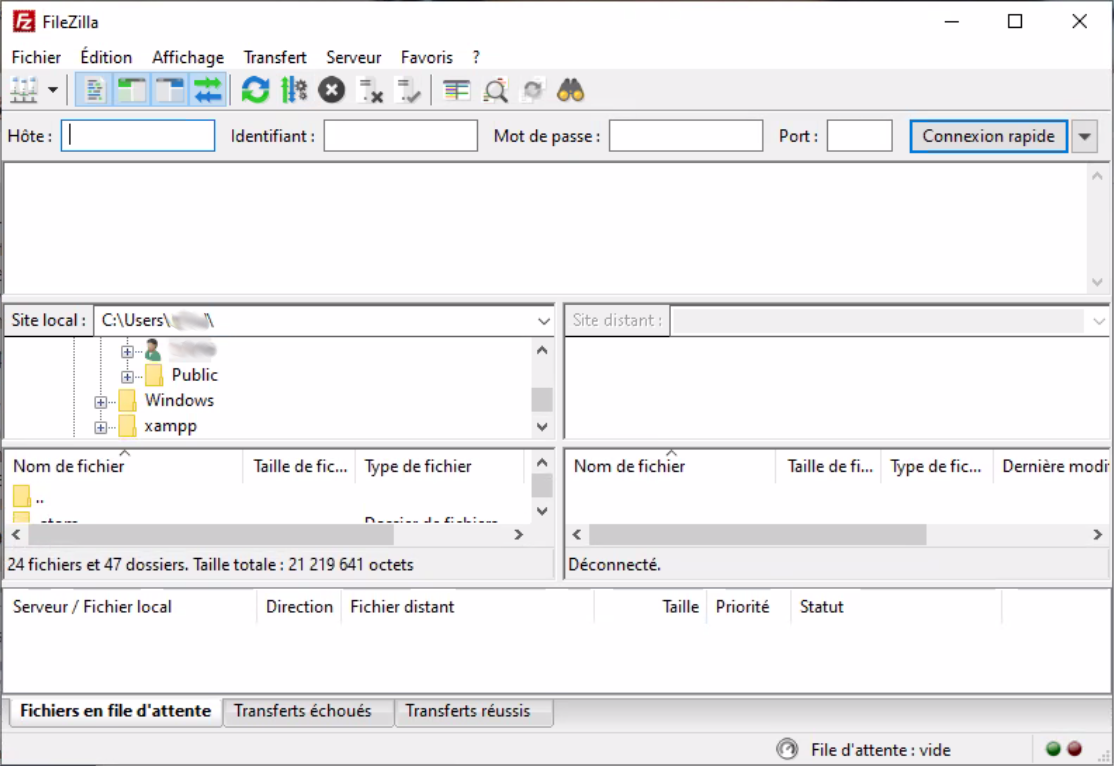Open the Site local path dropdown
Image resolution: width=1114 pixels, height=766 pixels.
click(543, 320)
